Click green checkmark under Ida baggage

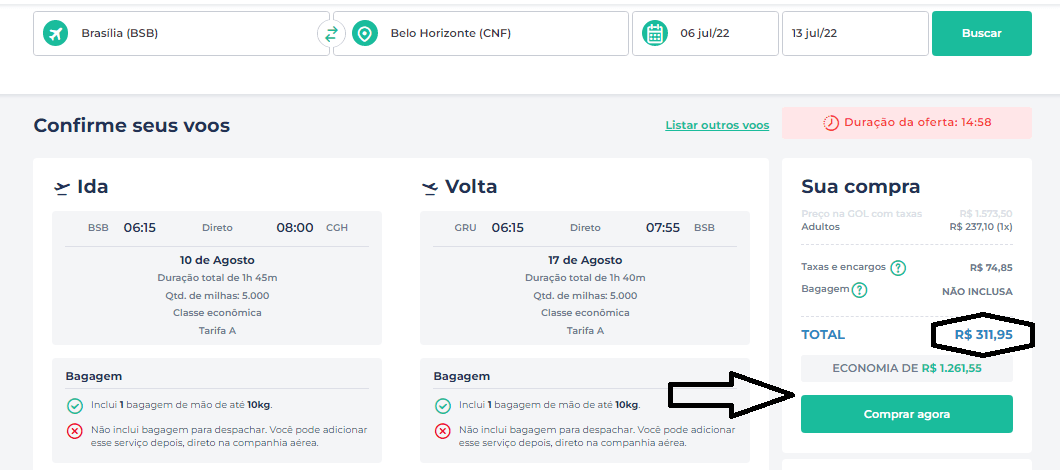point(74,406)
